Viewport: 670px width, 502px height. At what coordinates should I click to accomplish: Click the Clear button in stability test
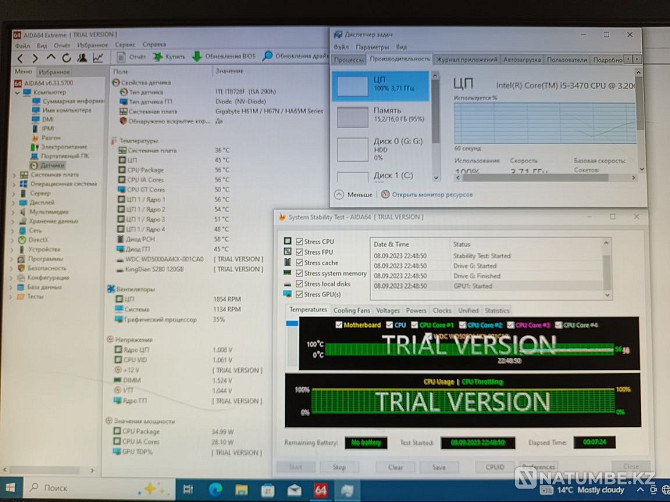click(x=395, y=467)
